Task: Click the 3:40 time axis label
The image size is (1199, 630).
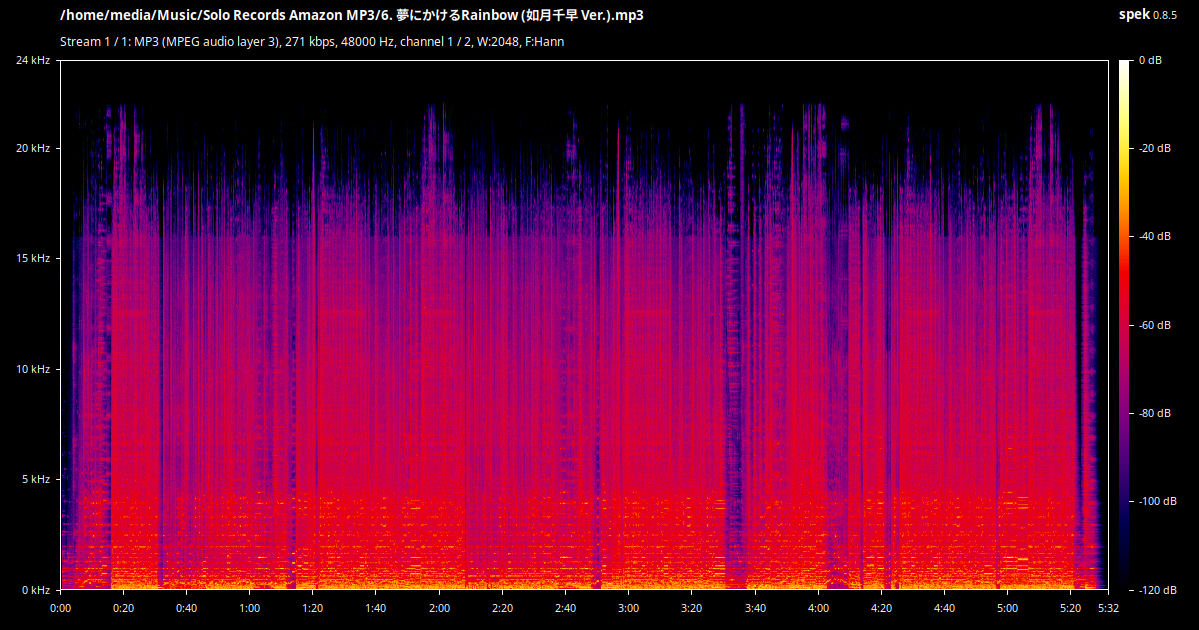Action: (x=755, y=608)
